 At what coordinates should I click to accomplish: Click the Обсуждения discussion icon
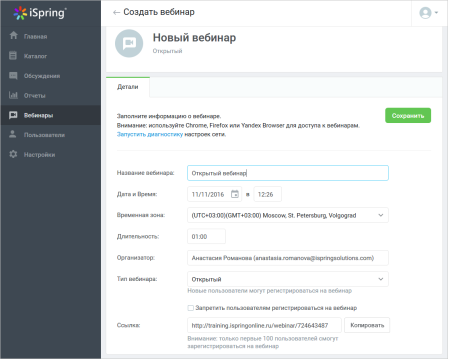point(13,76)
